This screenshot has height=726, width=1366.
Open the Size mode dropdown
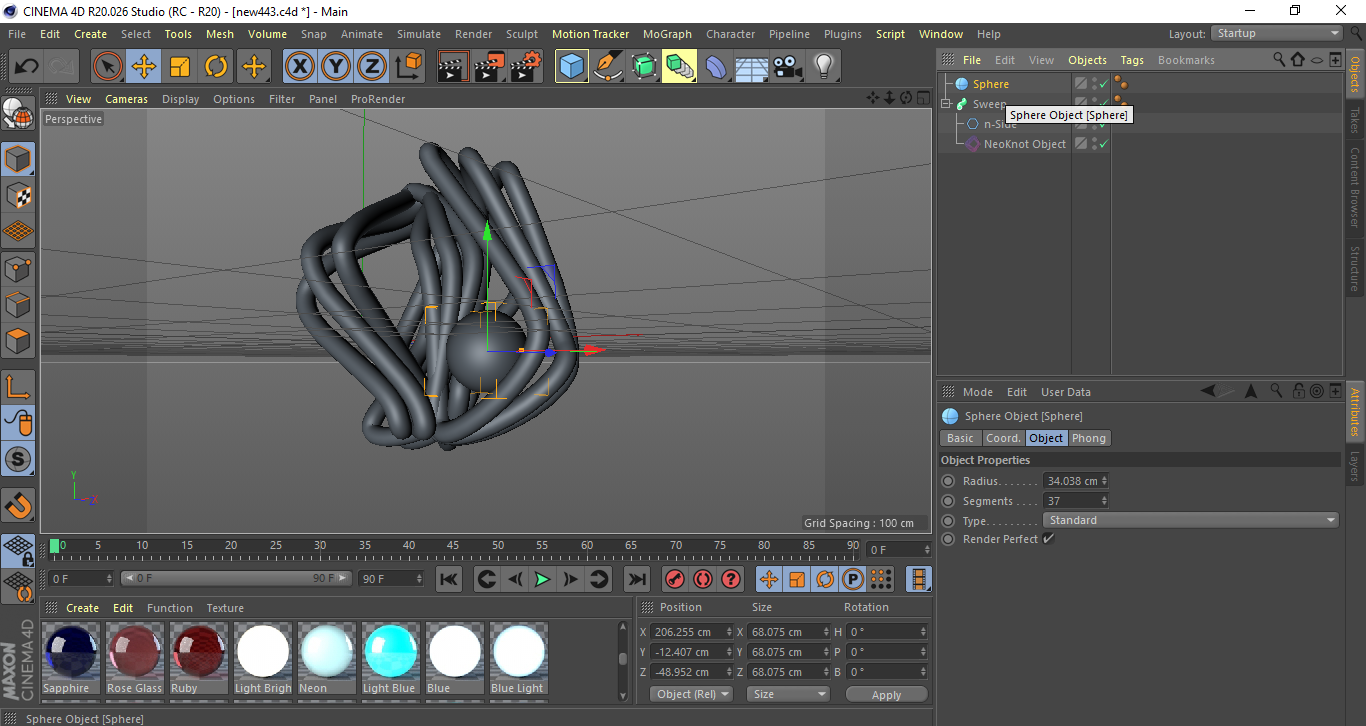788,694
